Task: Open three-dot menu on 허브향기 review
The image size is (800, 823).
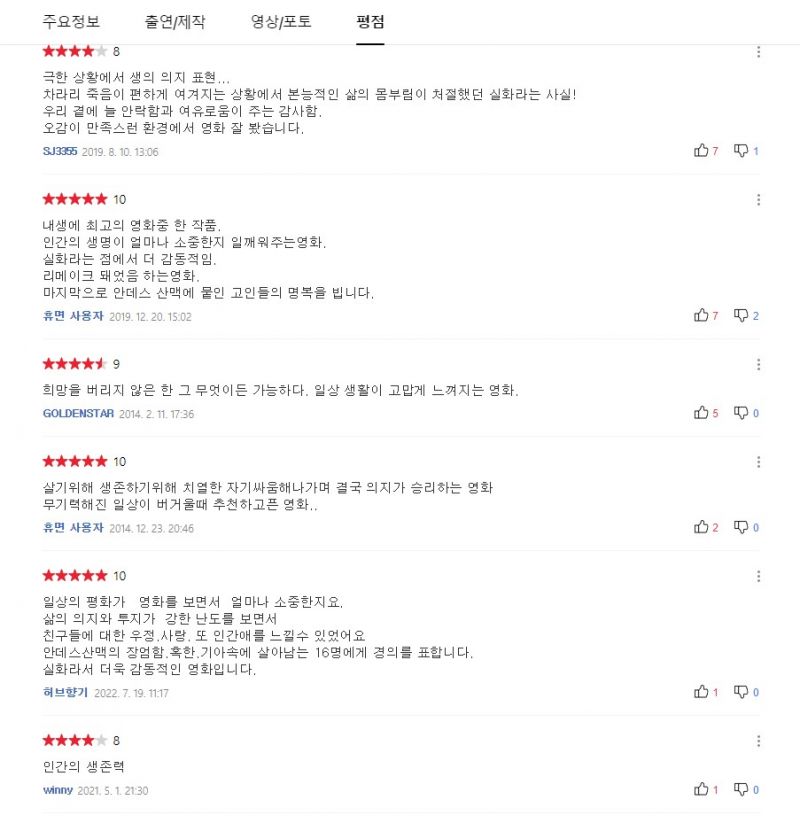Action: [x=758, y=576]
